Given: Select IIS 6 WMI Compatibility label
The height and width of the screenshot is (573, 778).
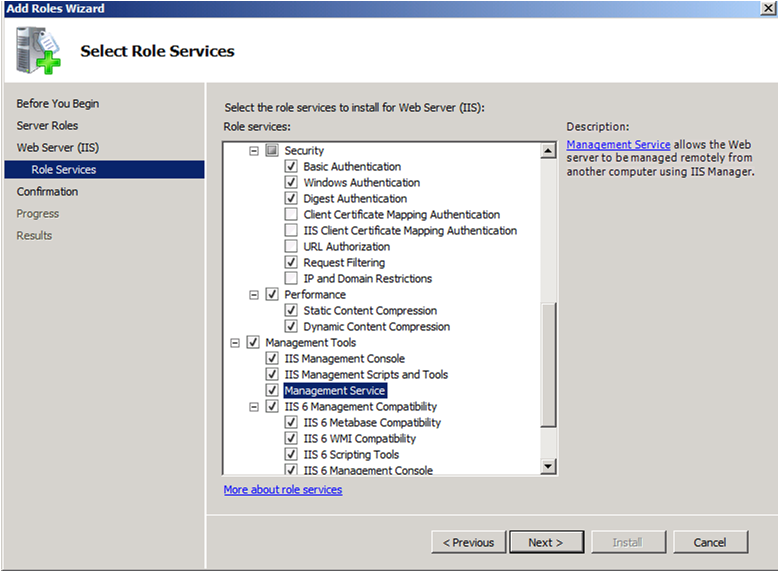Looking at the screenshot, I should tap(360, 439).
